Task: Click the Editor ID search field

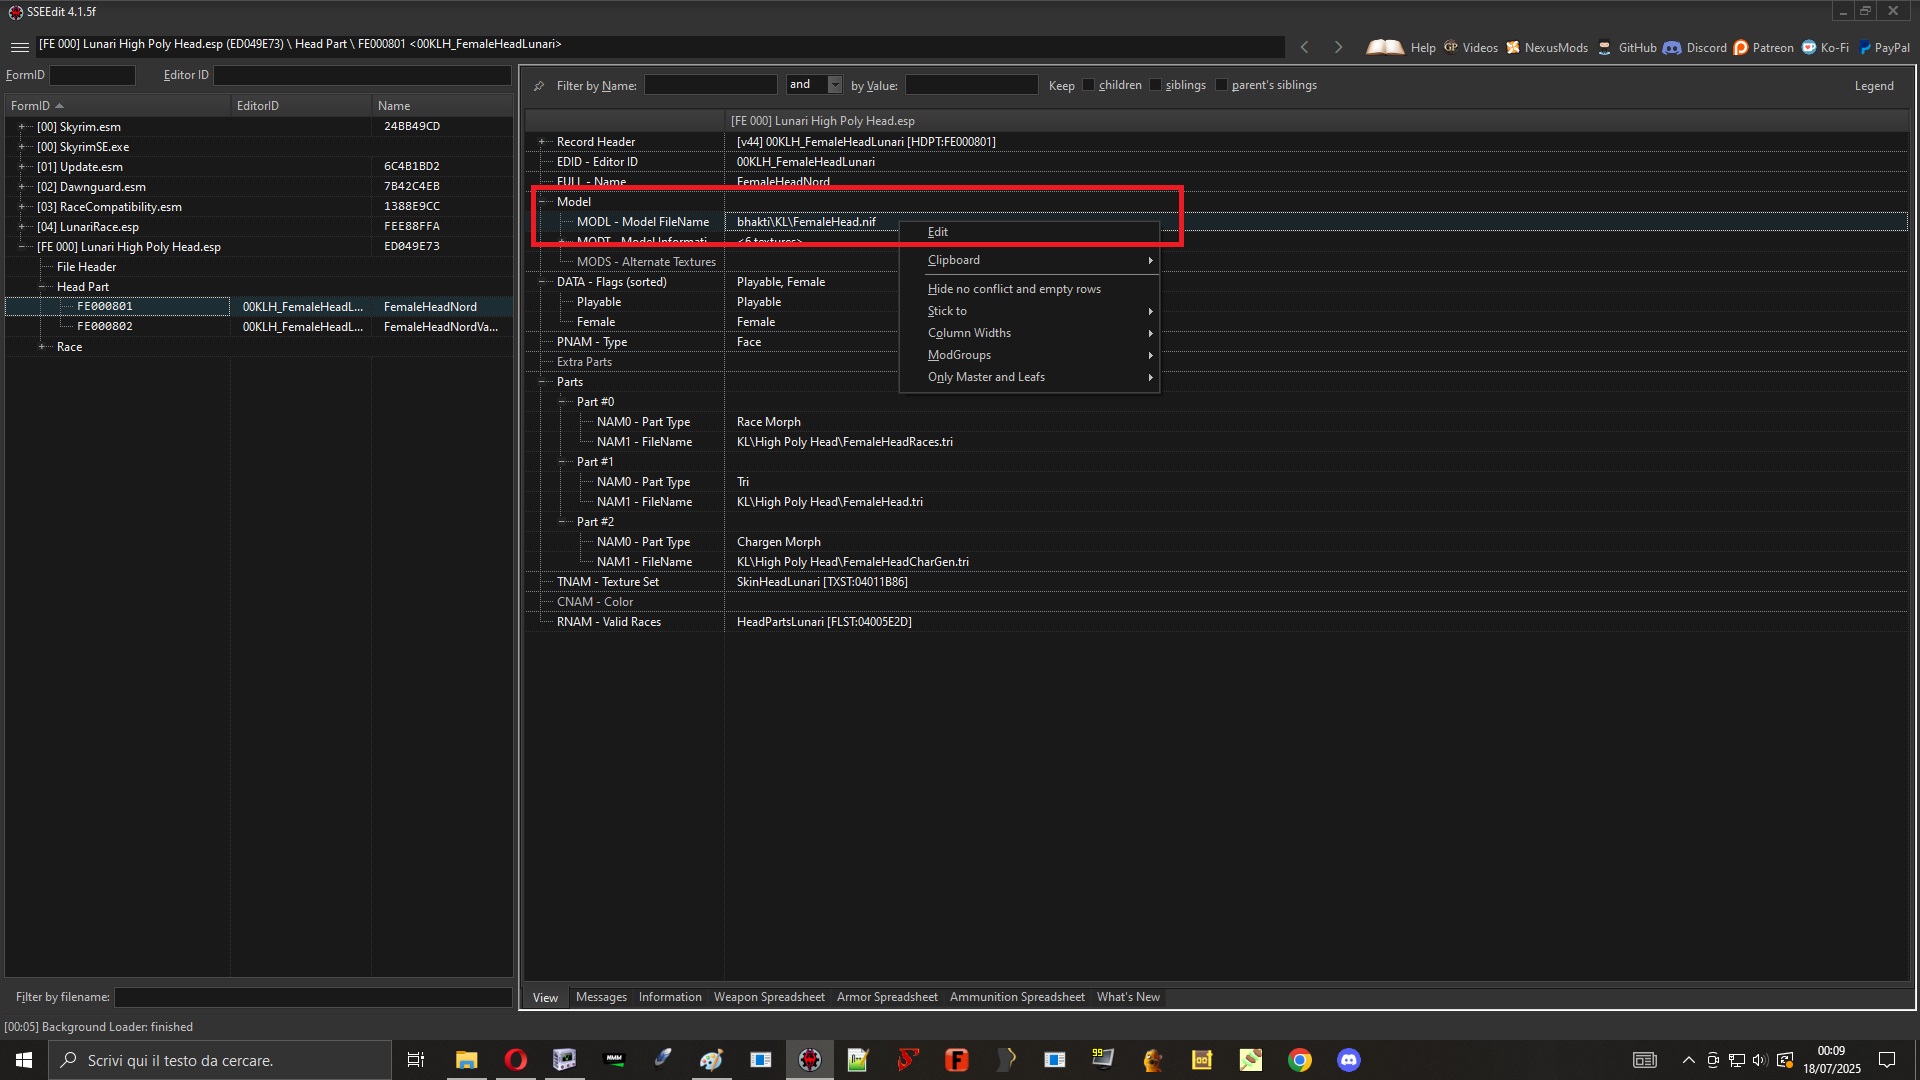Action: pos(362,75)
